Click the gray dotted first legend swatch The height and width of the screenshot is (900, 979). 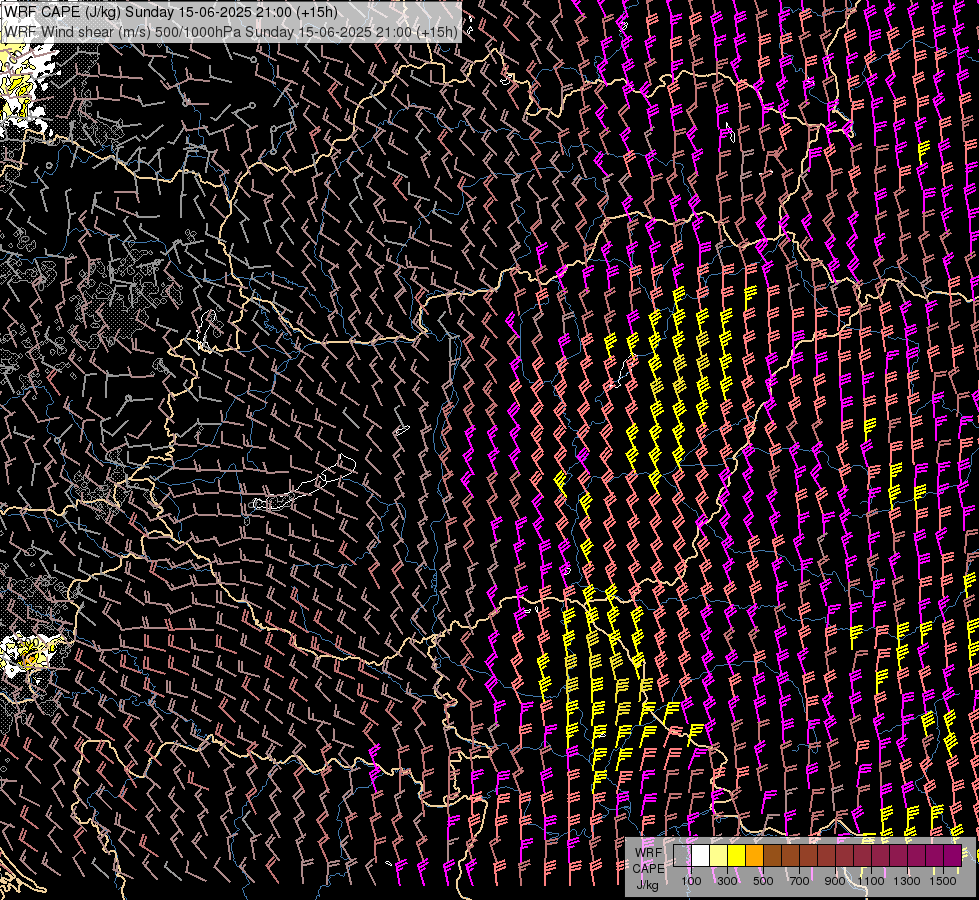(682, 856)
